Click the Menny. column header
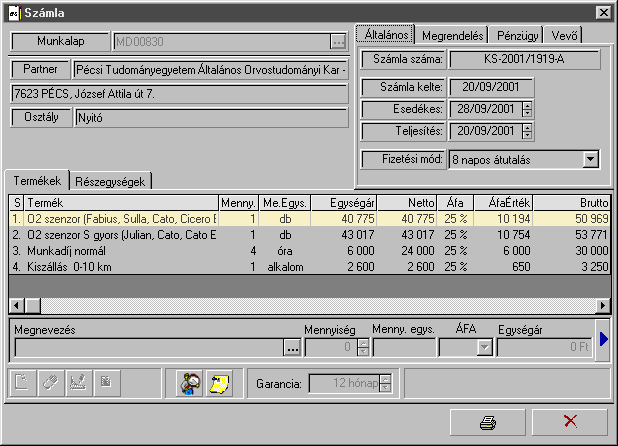Image resolution: width=618 pixels, height=446 pixels. 238,203
